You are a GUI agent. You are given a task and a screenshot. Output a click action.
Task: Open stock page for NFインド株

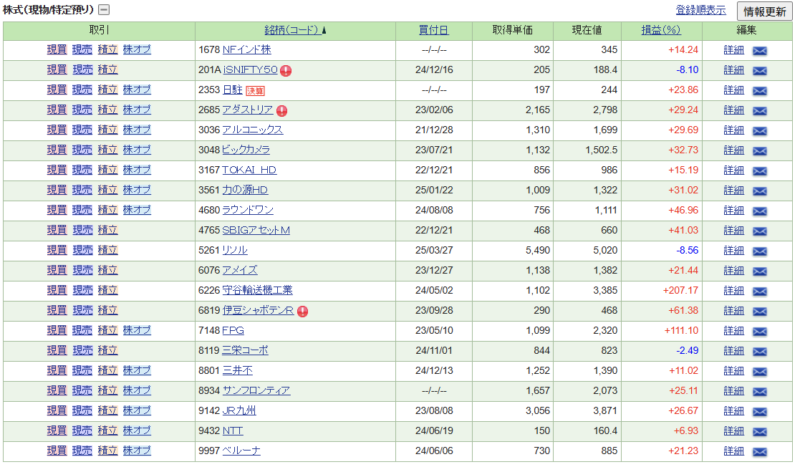tap(246, 50)
